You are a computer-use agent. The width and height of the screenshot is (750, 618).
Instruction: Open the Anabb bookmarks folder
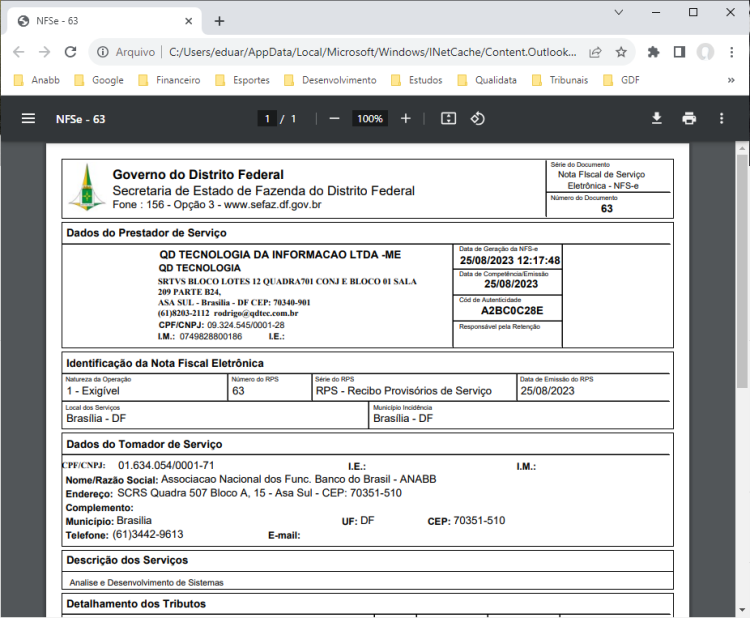pyautogui.click(x=37, y=80)
